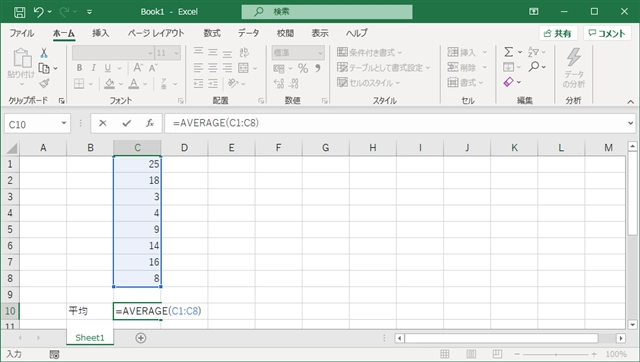Screen dimensions: 640x362
Task: Select the ホーム tab
Action: point(64,33)
